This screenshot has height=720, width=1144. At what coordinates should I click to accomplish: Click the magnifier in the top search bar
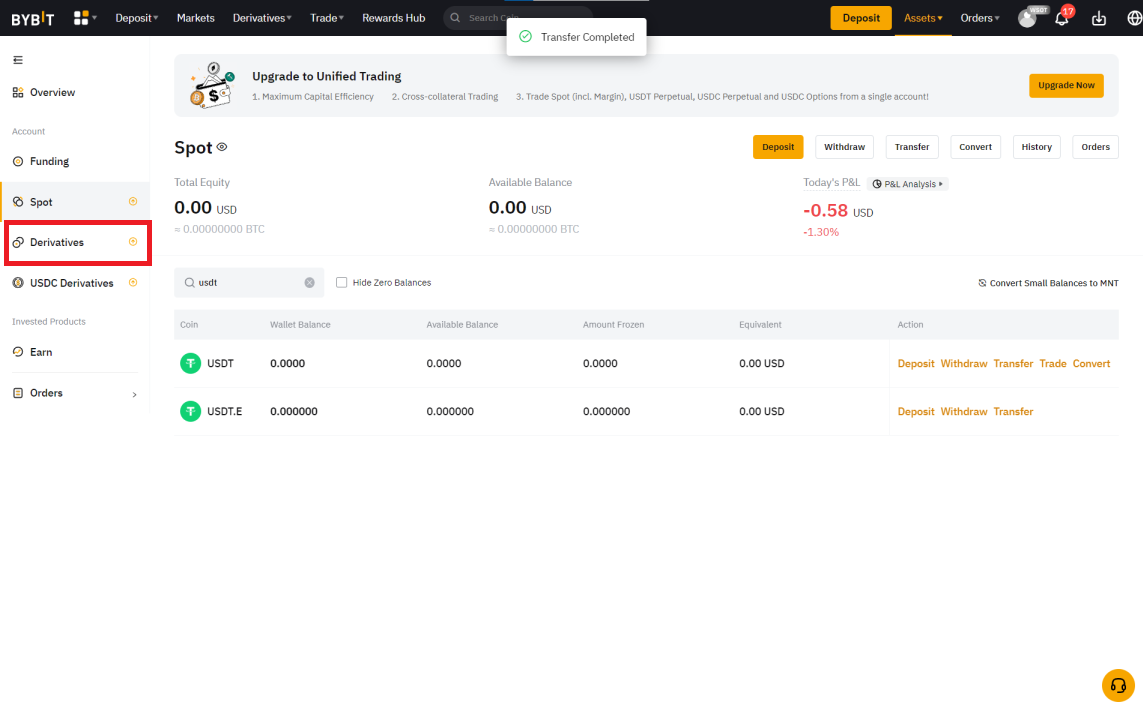click(455, 18)
